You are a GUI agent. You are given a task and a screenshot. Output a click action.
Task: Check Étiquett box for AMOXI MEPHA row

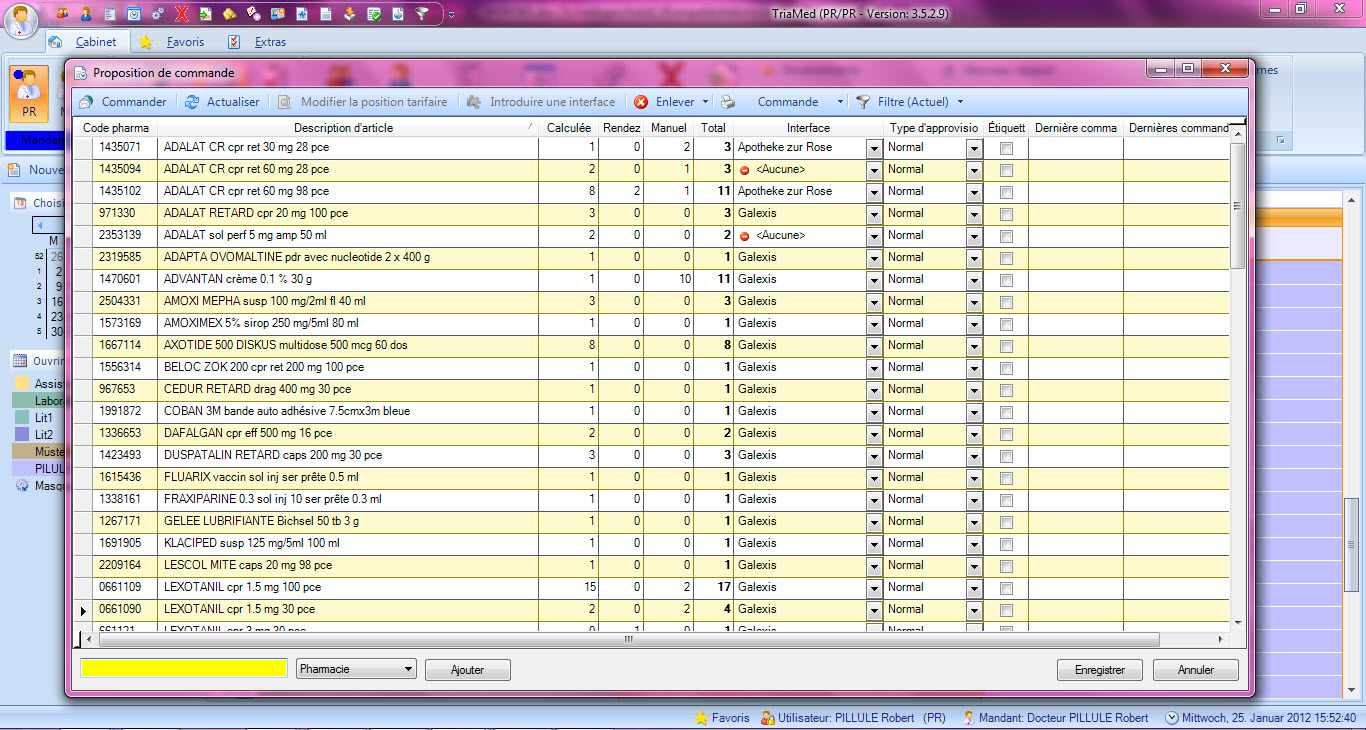coord(1006,302)
